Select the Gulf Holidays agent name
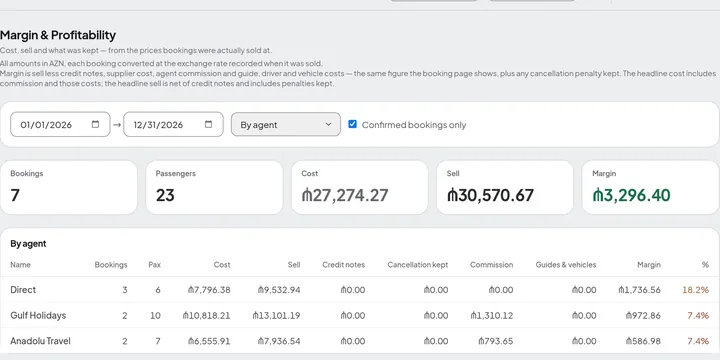Viewport: 720px width, 360px height. [38, 315]
